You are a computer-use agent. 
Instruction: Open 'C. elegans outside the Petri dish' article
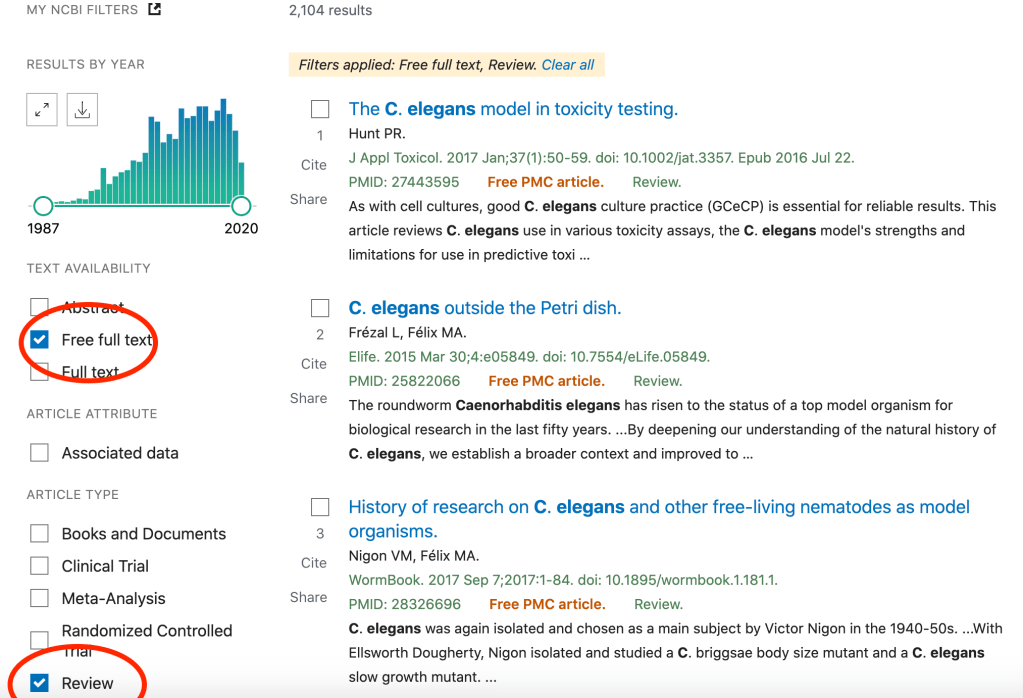pyautogui.click(x=484, y=308)
